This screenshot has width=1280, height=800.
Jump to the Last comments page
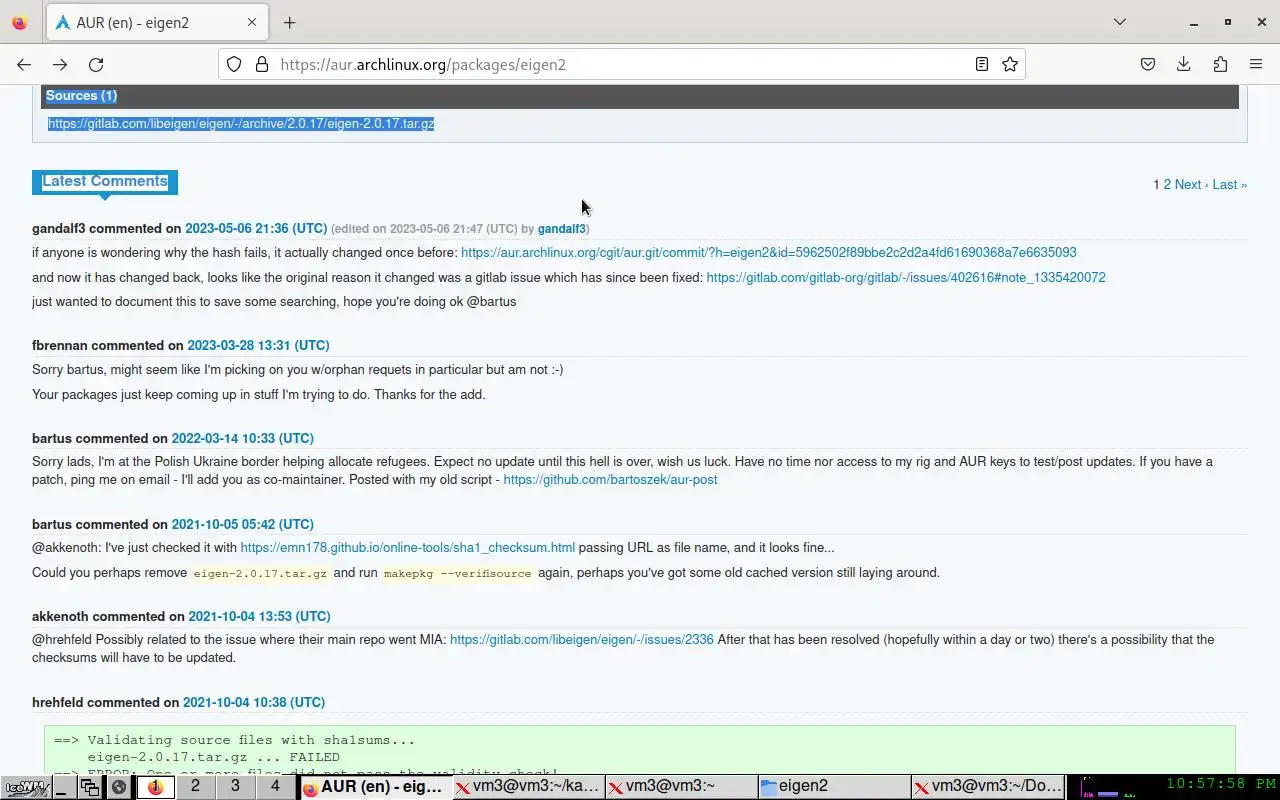(1230, 185)
